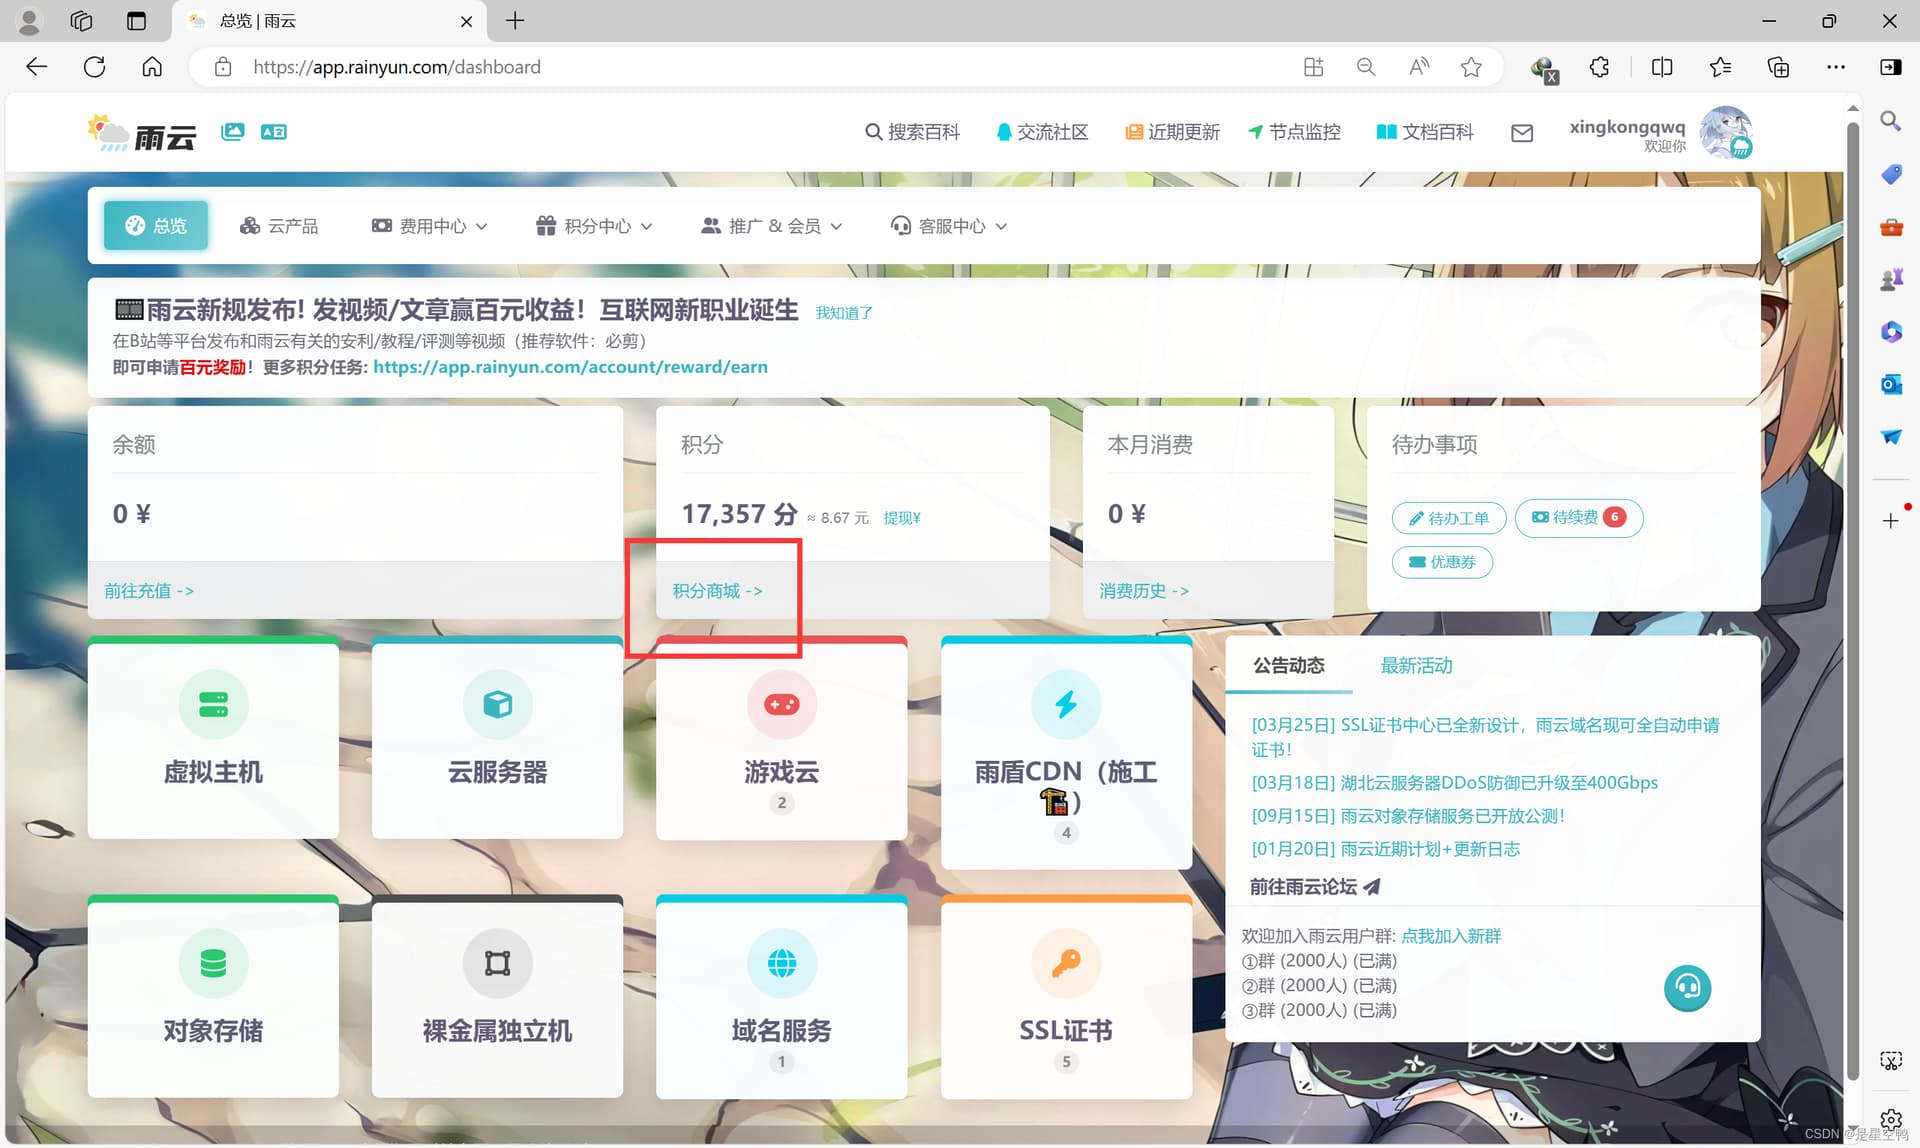Open the 09月15日 对象存储公测 announcement
This screenshot has width=1920, height=1148.
(x=1408, y=816)
